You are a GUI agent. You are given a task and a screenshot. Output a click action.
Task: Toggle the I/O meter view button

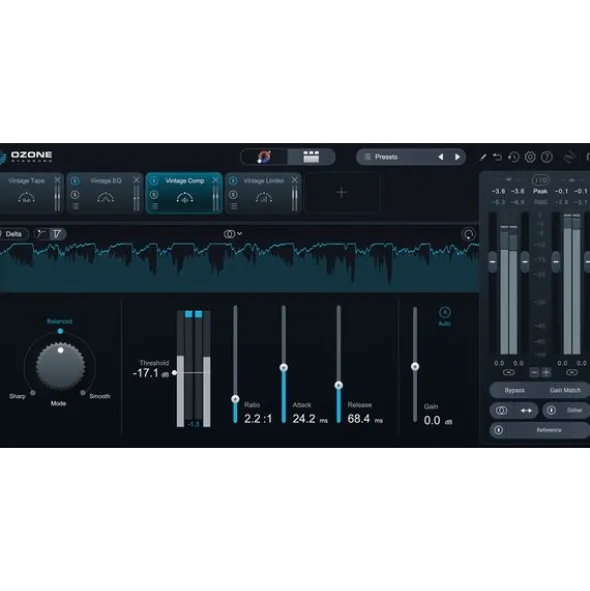[x=540, y=180]
